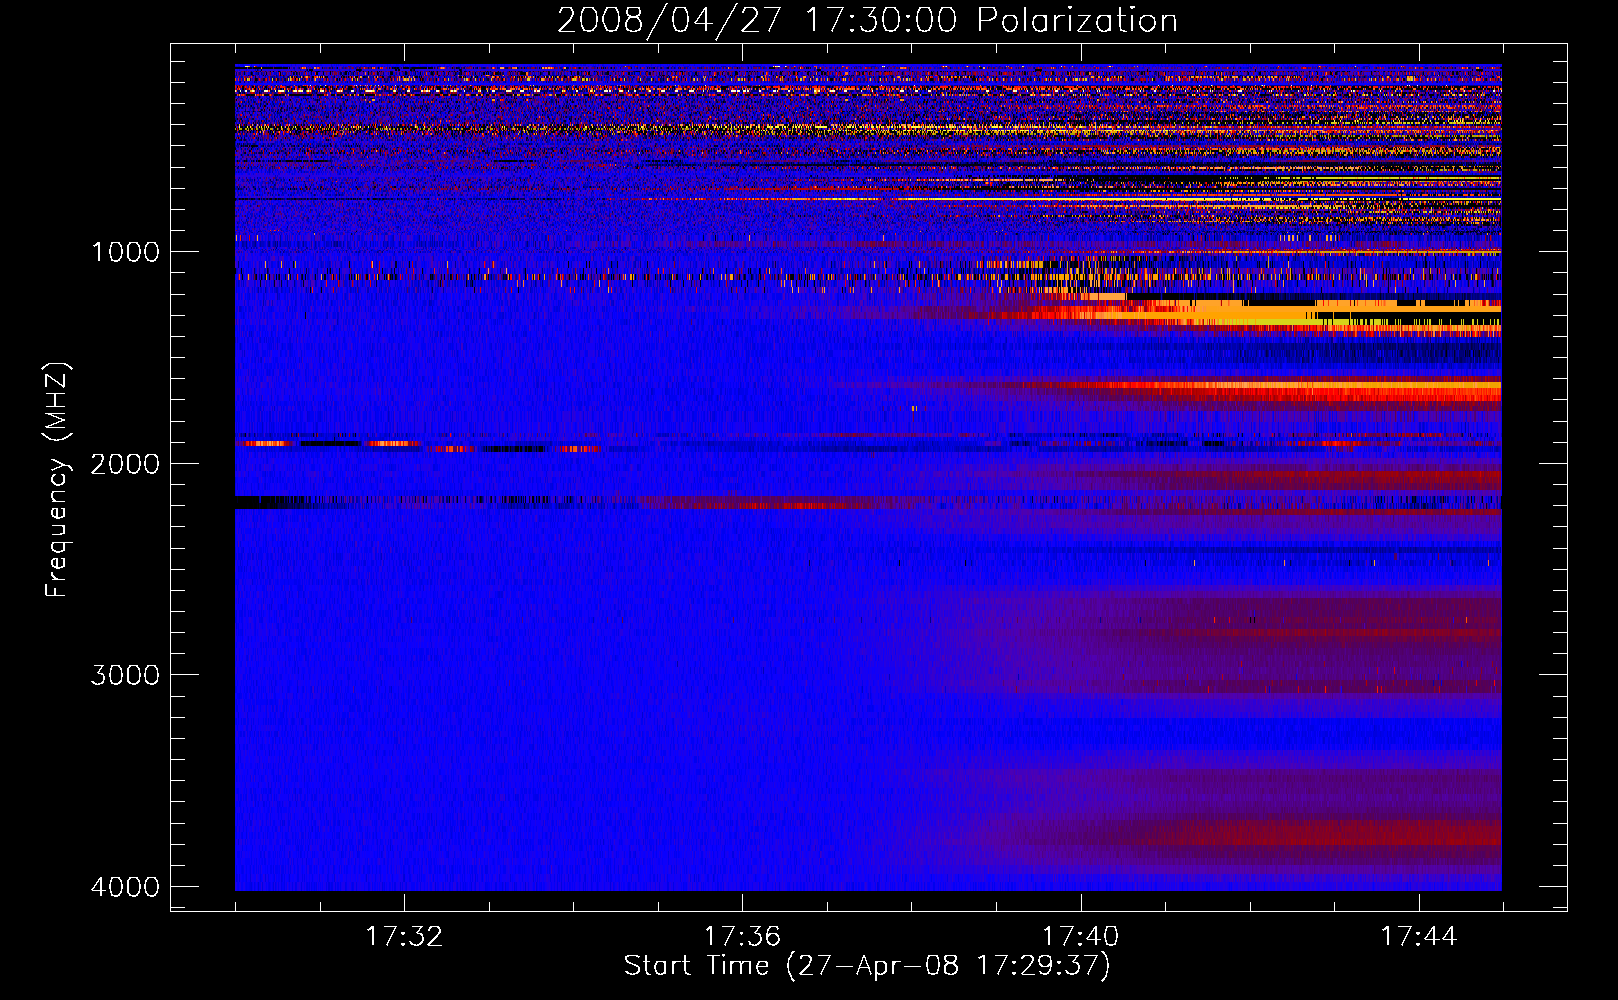
Task: Click the "17:32" time tick label
Action: point(404,937)
